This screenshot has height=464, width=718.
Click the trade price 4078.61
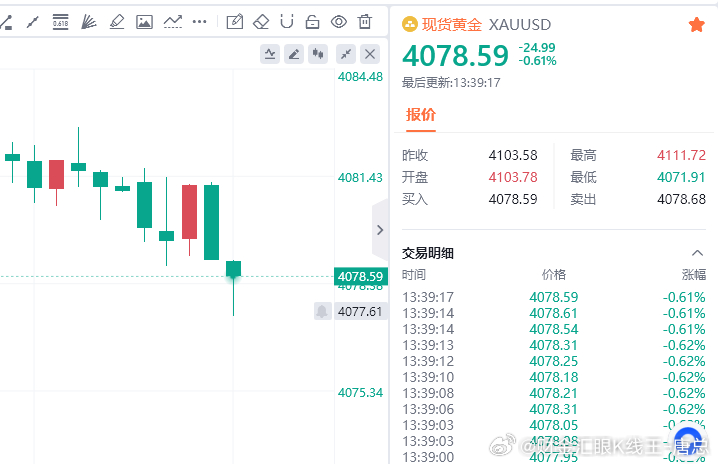point(554,313)
